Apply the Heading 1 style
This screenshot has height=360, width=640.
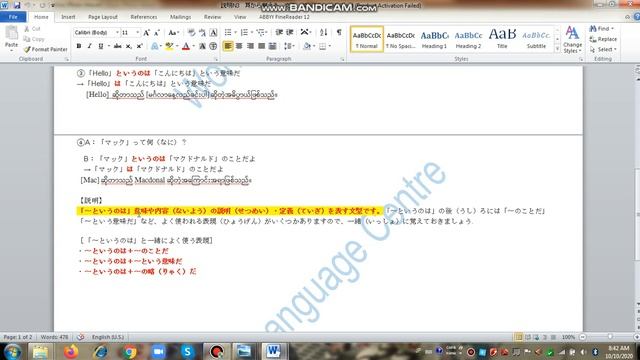[x=434, y=39]
